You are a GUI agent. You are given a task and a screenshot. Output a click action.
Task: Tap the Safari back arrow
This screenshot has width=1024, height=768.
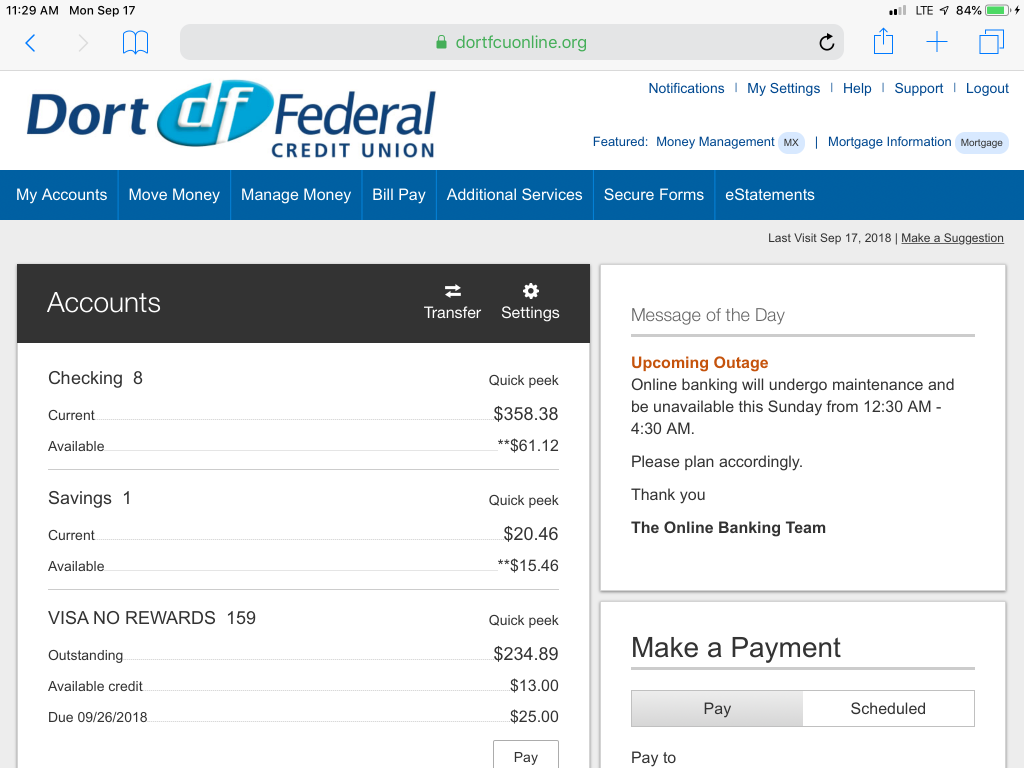click(x=30, y=42)
